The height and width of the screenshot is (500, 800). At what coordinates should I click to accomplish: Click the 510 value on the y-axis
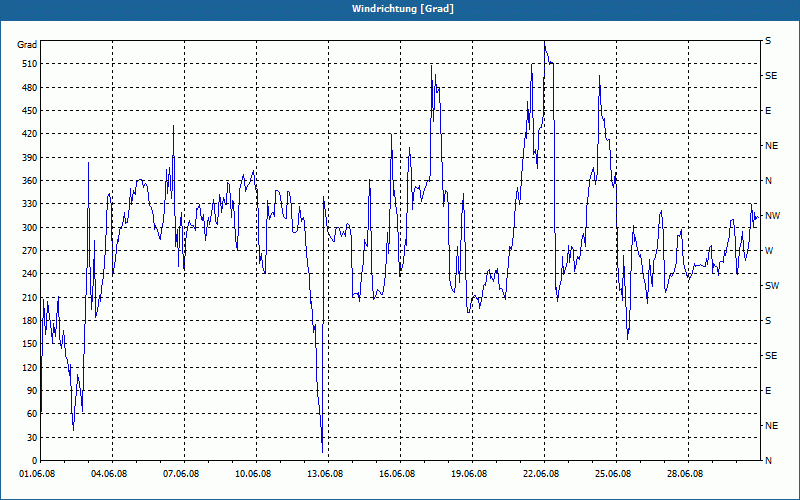[30, 64]
